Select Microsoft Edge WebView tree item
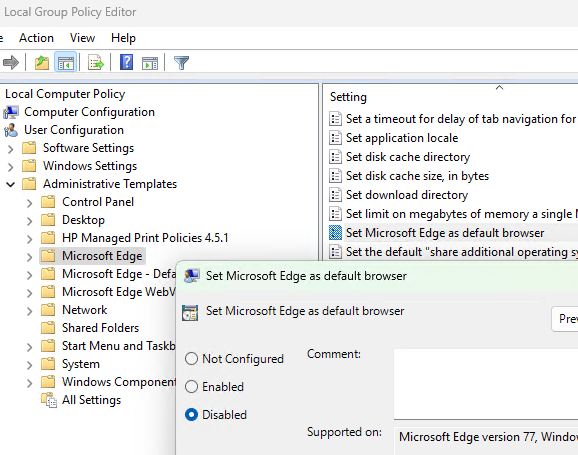 [x=119, y=292]
